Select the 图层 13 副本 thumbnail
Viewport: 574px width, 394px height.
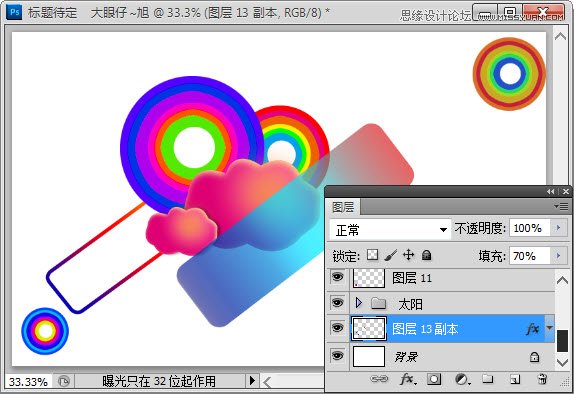369,329
